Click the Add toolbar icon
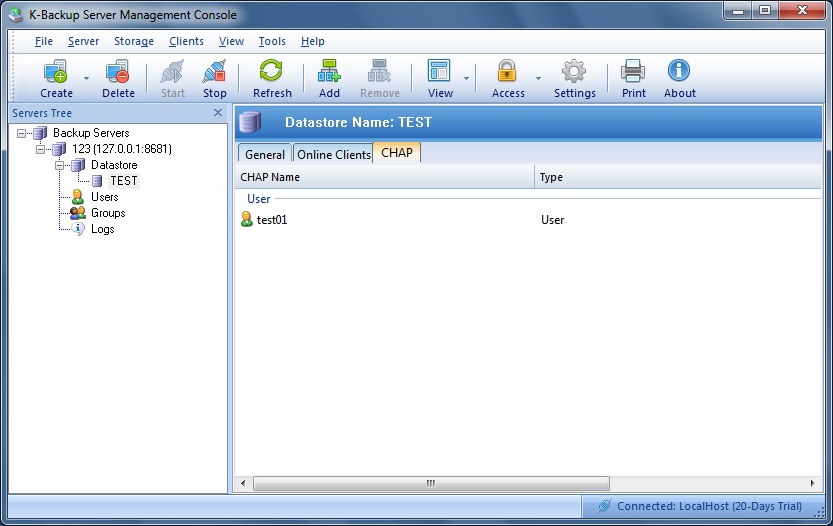The height and width of the screenshot is (526, 833). [x=329, y=71]
